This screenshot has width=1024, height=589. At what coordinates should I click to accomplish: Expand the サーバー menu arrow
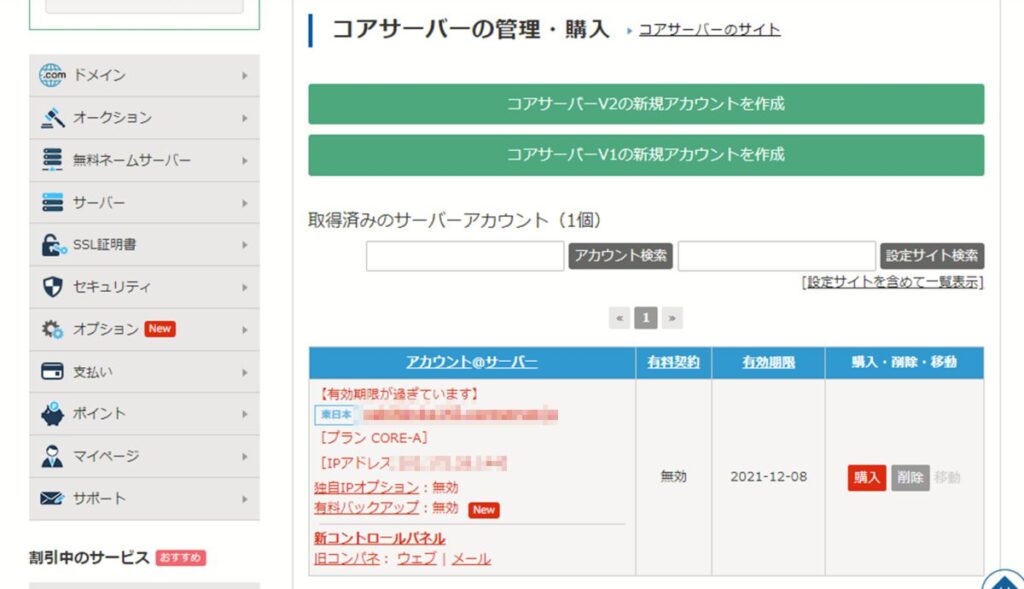[245, 203]
